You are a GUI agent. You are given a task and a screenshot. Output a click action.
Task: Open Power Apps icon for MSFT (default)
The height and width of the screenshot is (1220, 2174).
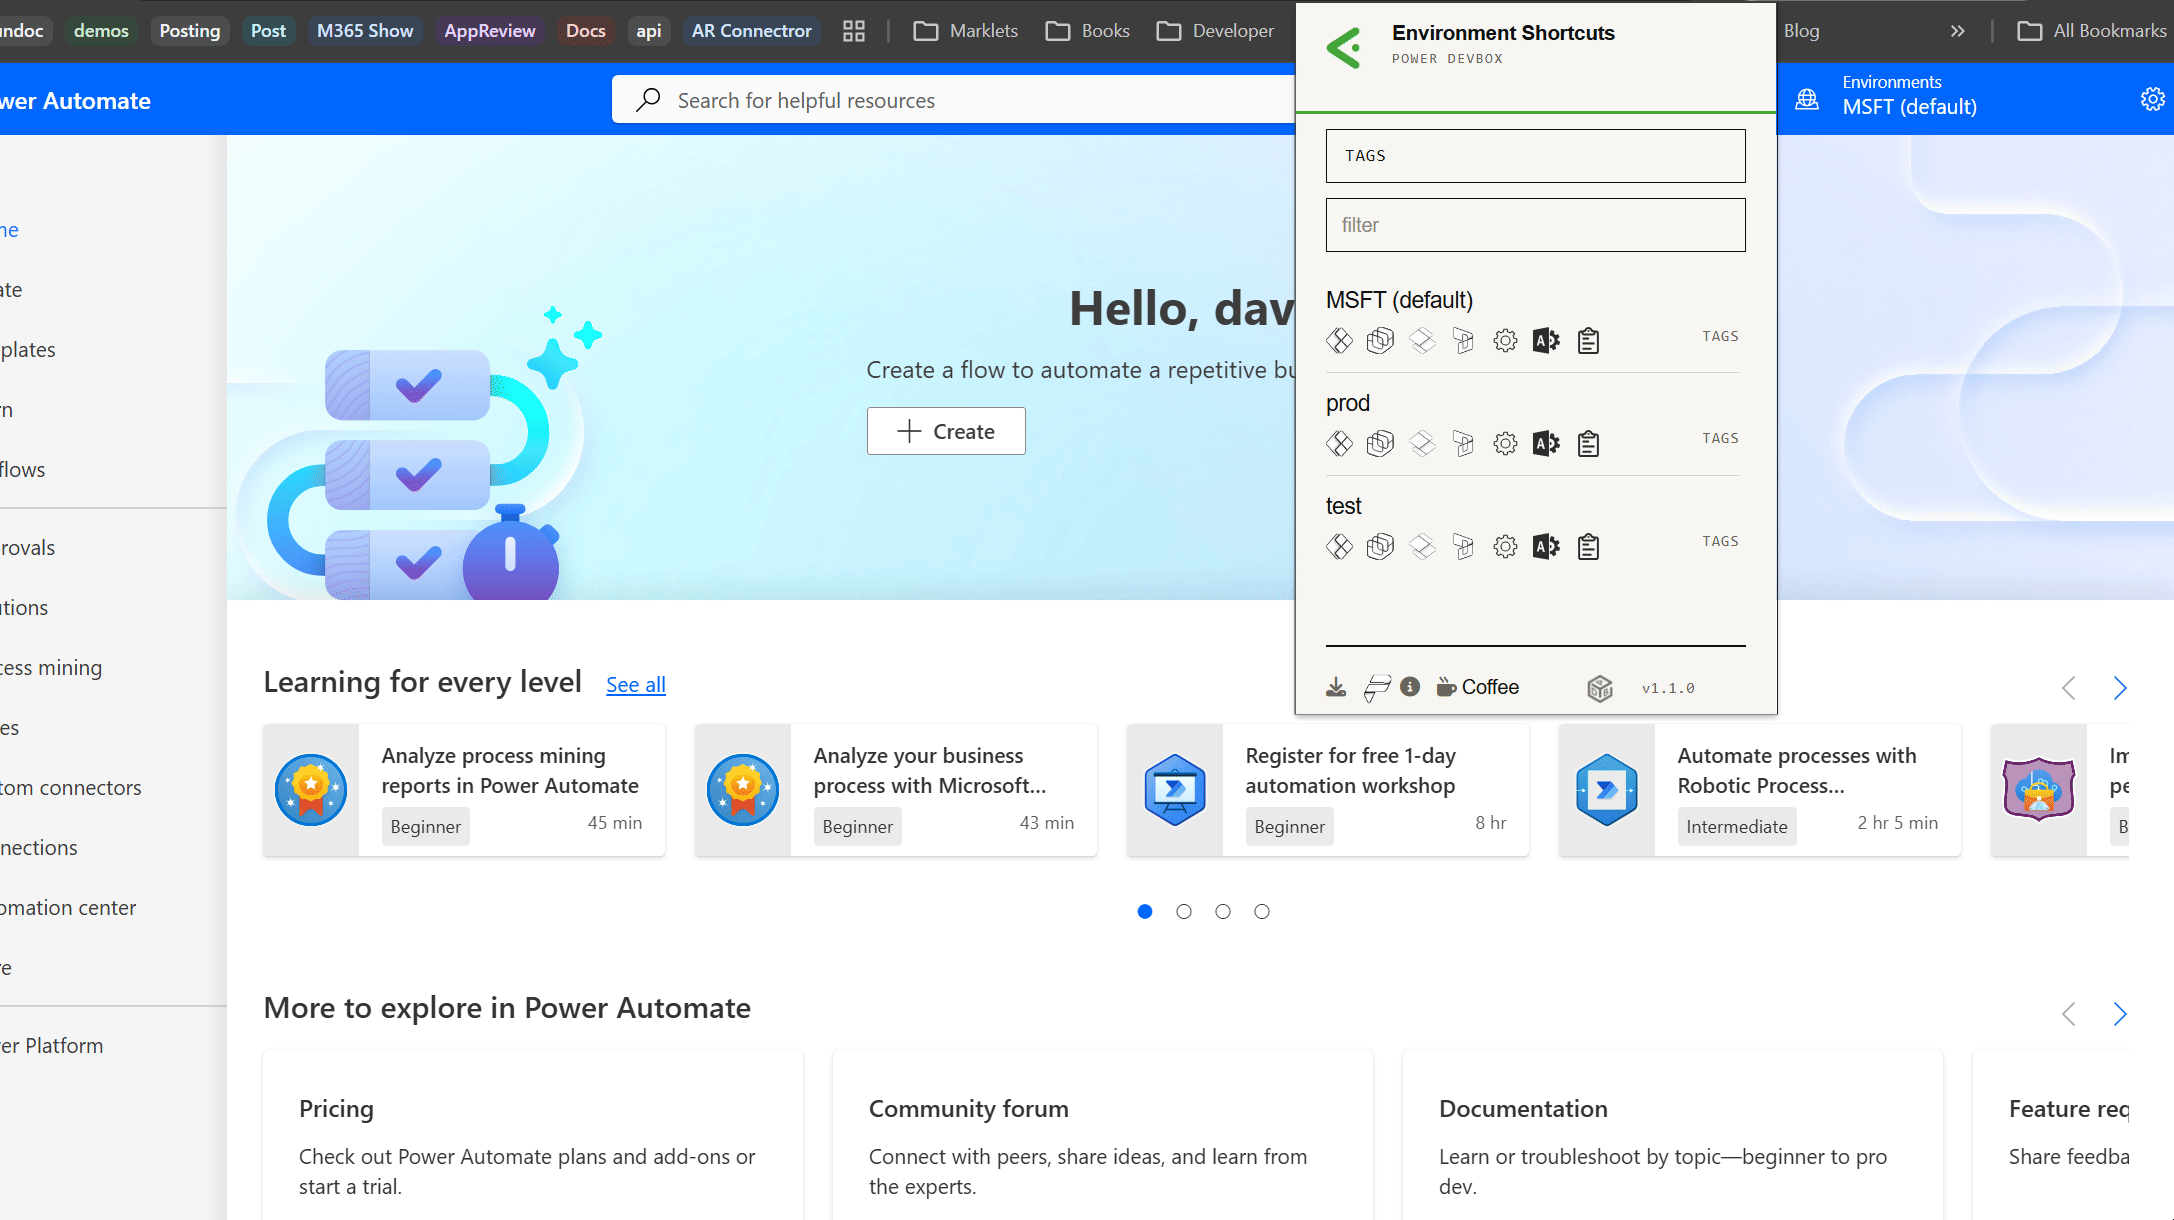pos(1339,341)
